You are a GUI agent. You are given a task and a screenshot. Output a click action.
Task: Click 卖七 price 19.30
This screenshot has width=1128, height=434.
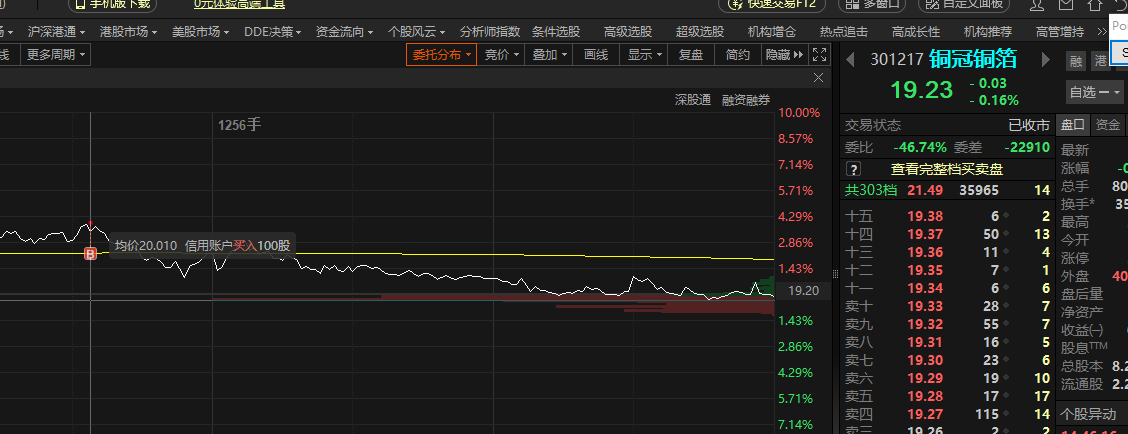point(925,361)
